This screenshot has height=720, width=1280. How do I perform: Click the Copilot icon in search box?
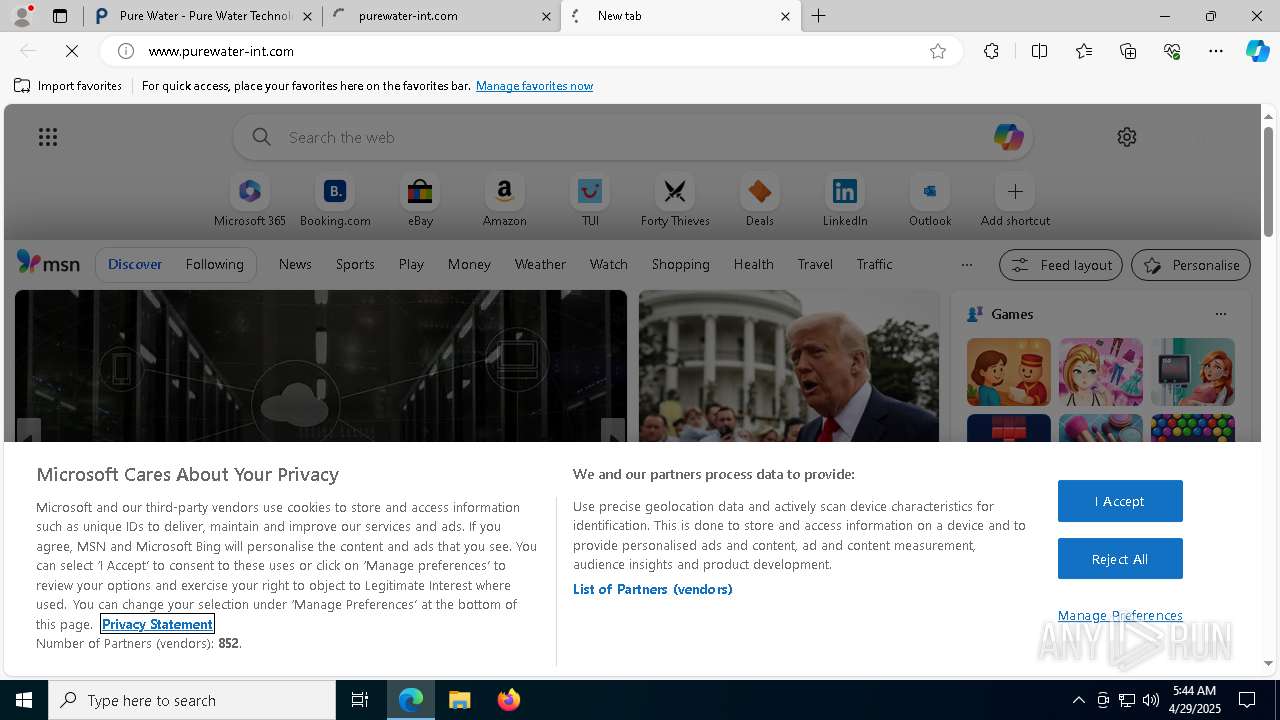pyautogui.click(x=1008, y=137)
